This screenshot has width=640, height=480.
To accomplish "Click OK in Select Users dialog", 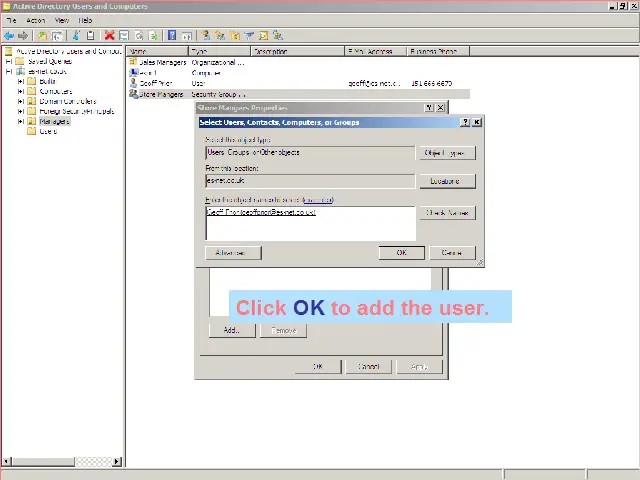I will [x=401, y=252].
